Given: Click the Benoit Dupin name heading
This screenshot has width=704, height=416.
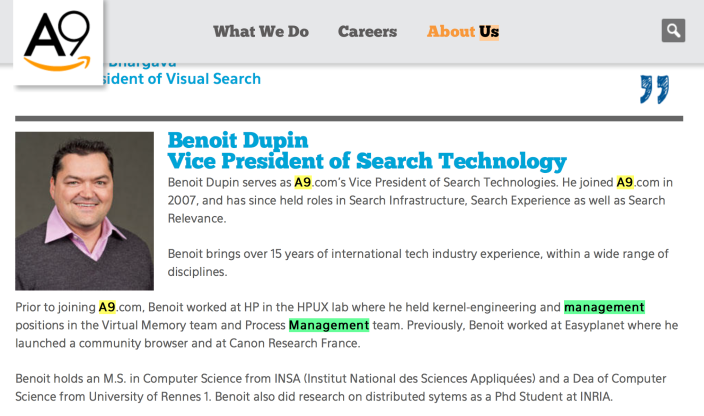Looking at the screenshot, I should (238, 140).
